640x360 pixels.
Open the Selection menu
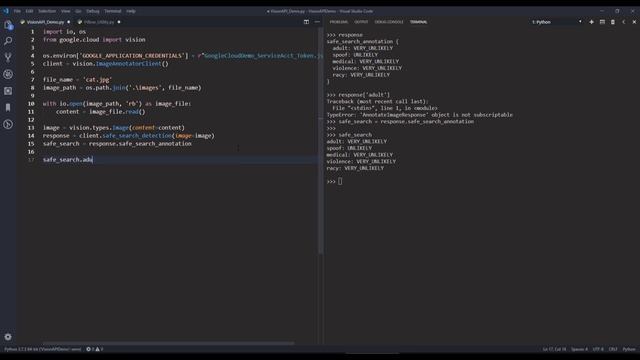(x=47, y=11)
